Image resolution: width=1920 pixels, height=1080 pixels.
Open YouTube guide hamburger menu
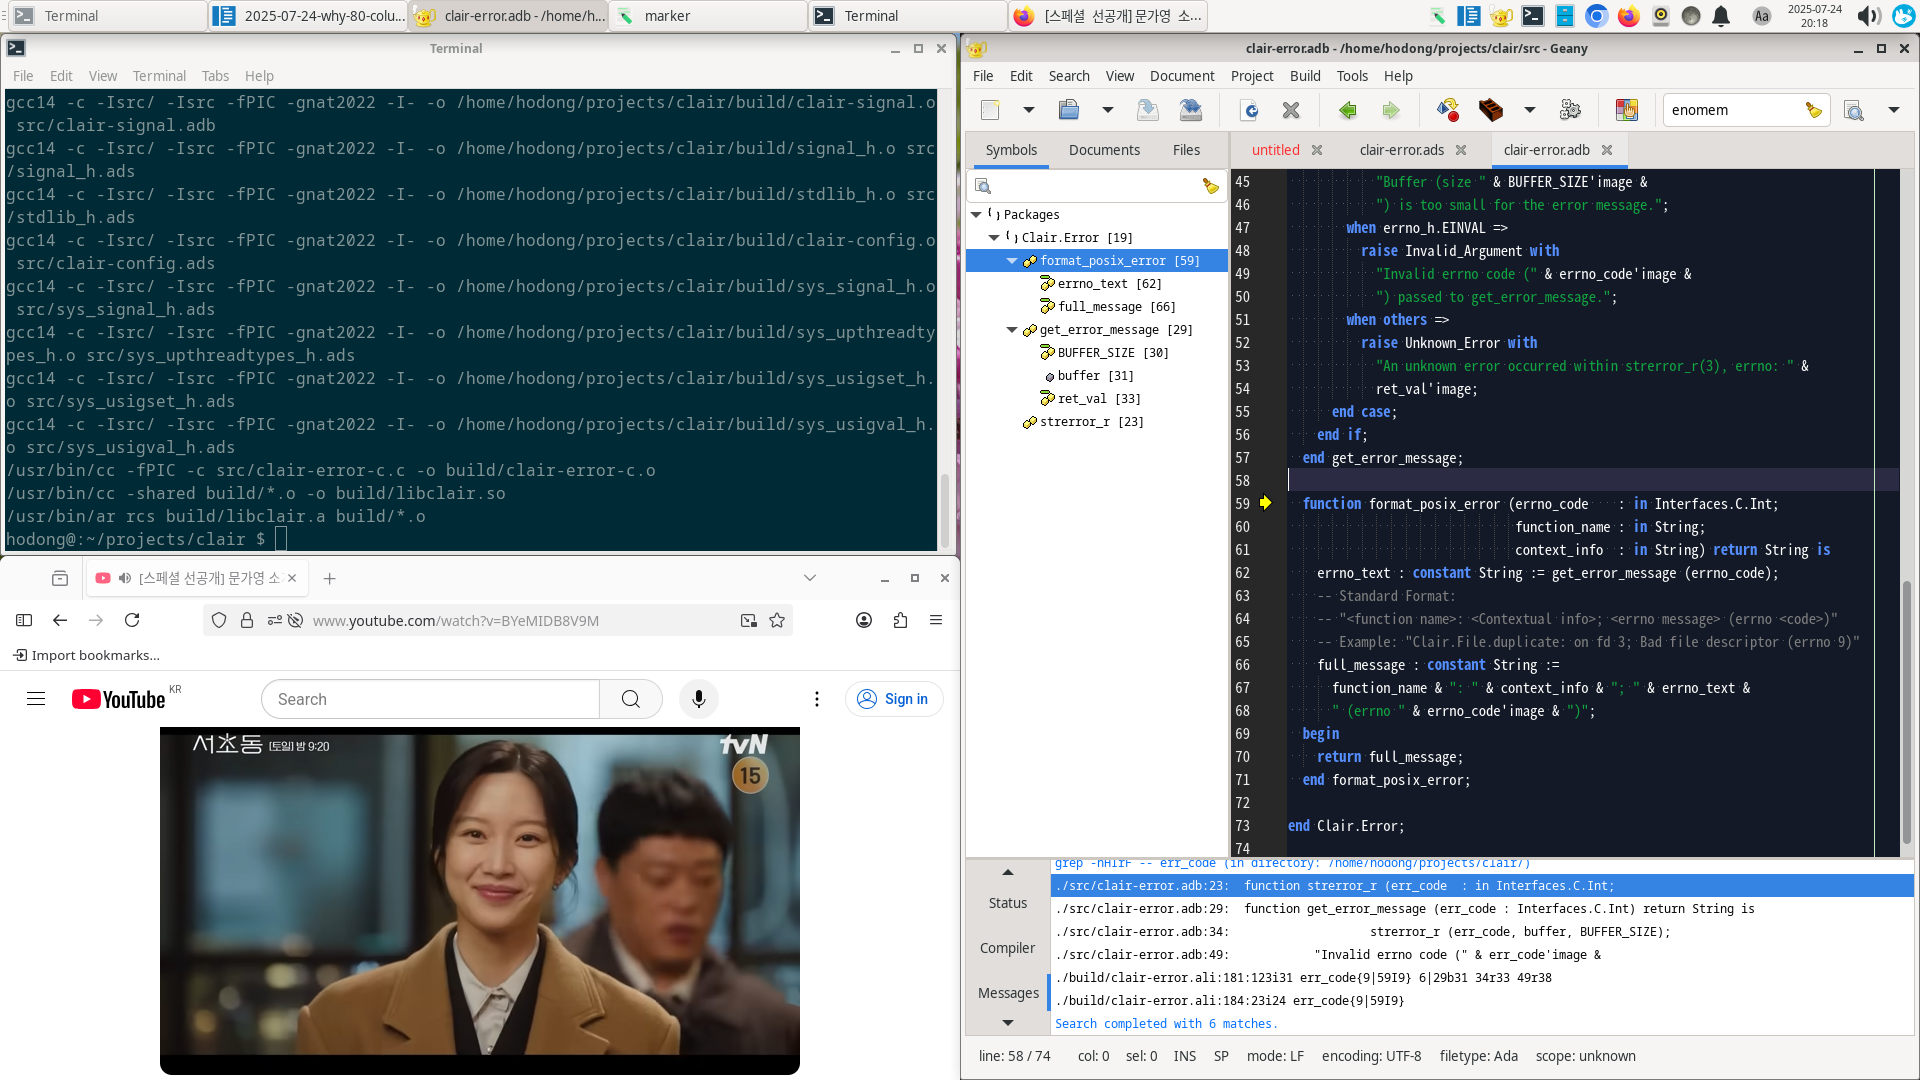point(36,699)
